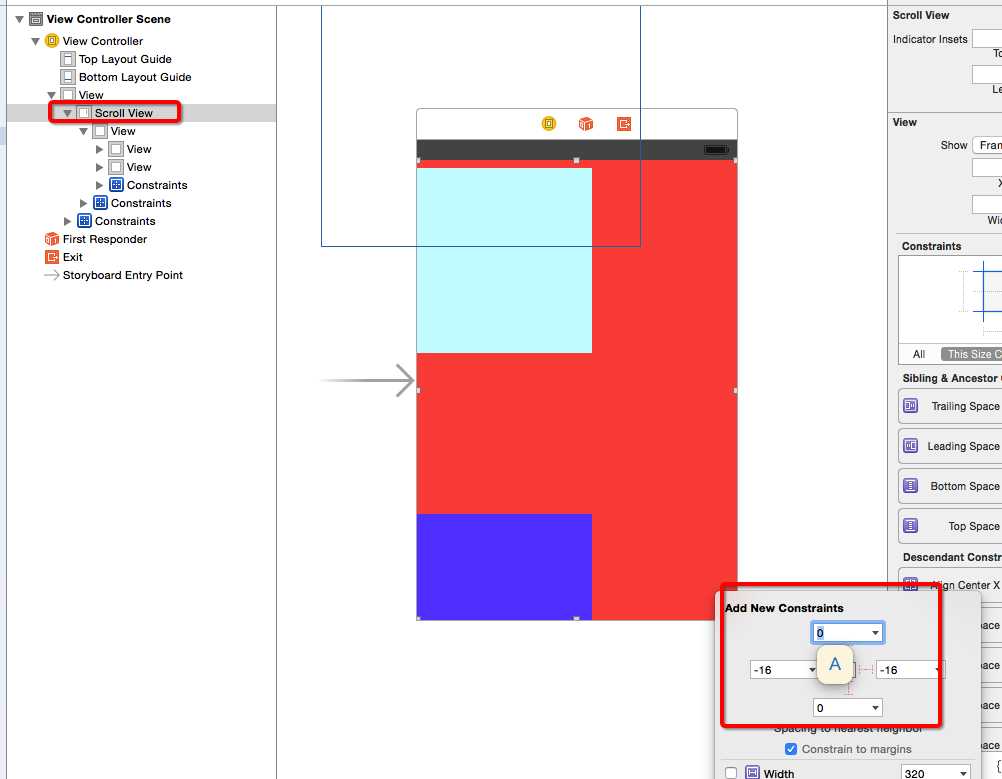Select the blue view on the canvas
Viewport: 1002px width, 779px height.
504,566
